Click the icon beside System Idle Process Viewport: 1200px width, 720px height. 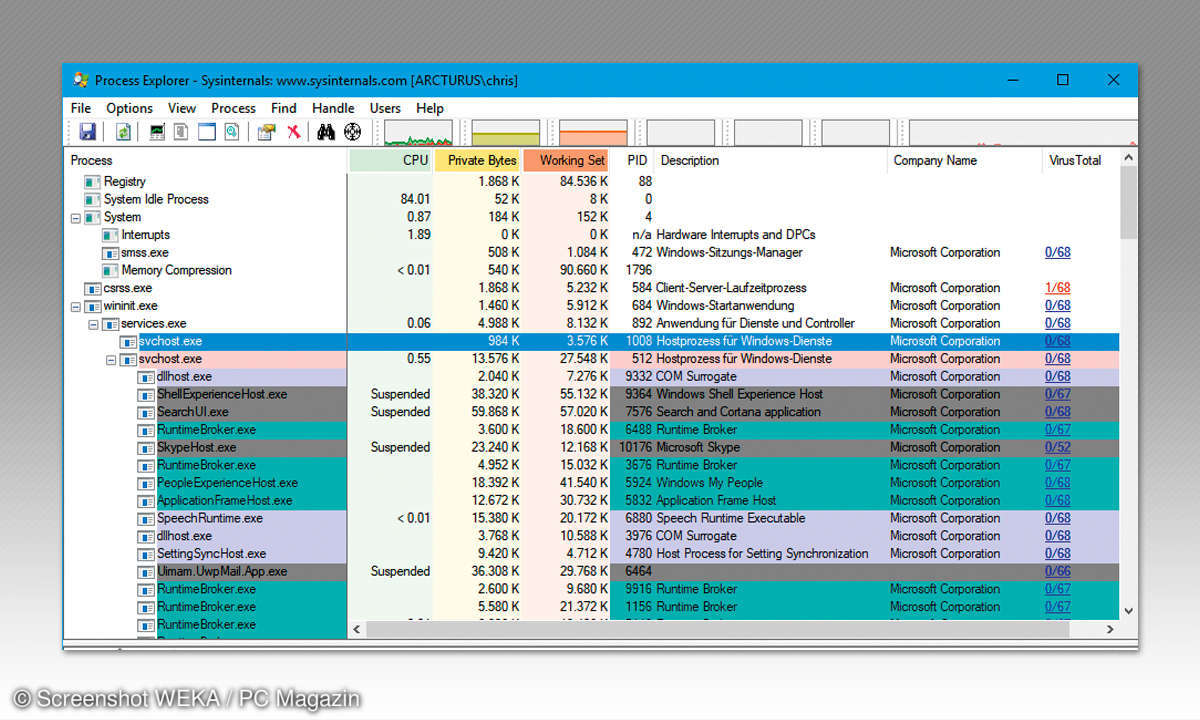tap(92, 199)
